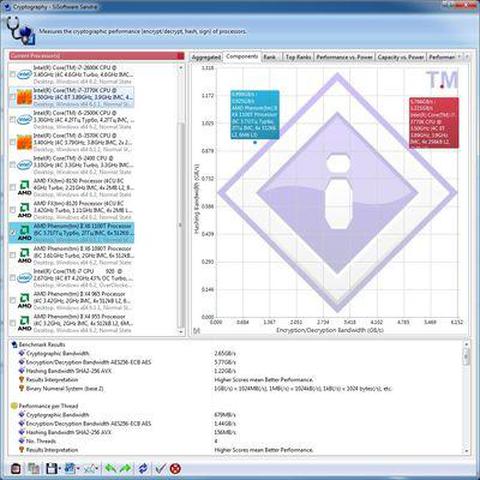Toggle the Core i5-2400 checkbox

tap(13, 165)
